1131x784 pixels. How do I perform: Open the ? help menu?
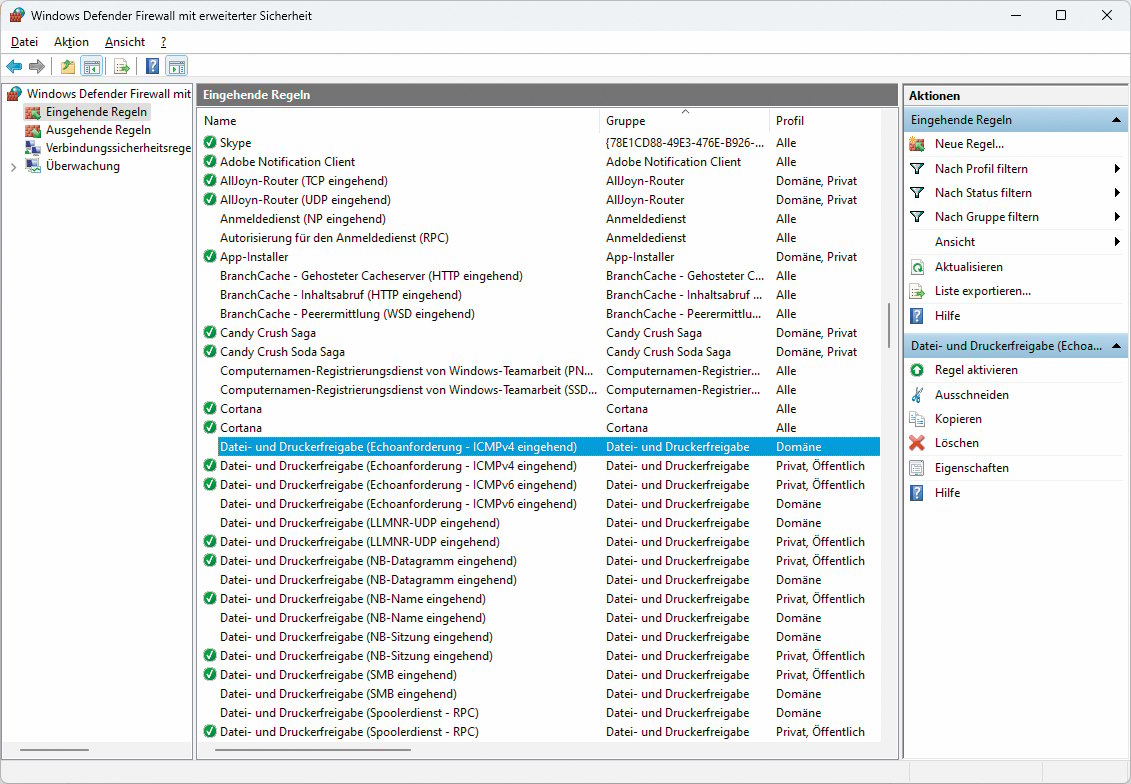pos(163,42)
